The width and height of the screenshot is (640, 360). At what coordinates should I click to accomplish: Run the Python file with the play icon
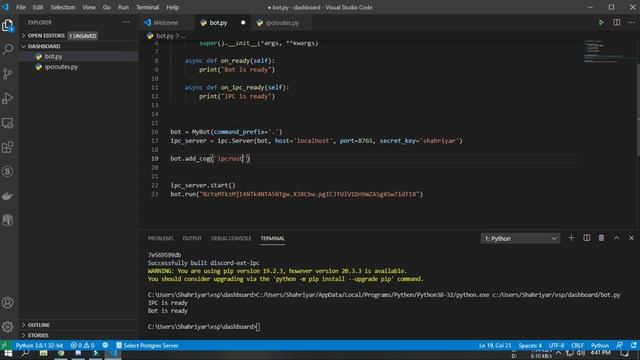pyautogui.click(x=601, y=22)
